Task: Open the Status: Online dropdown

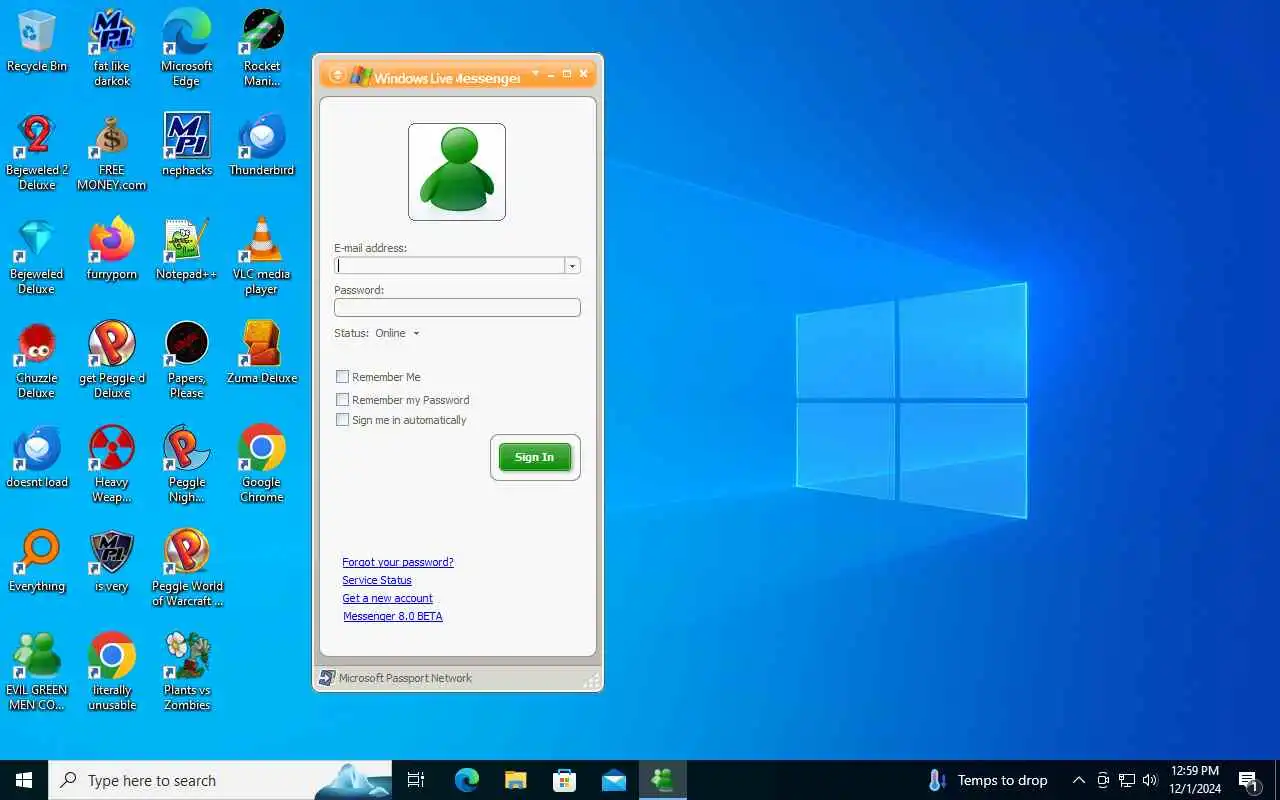Action: pos(396,333)
